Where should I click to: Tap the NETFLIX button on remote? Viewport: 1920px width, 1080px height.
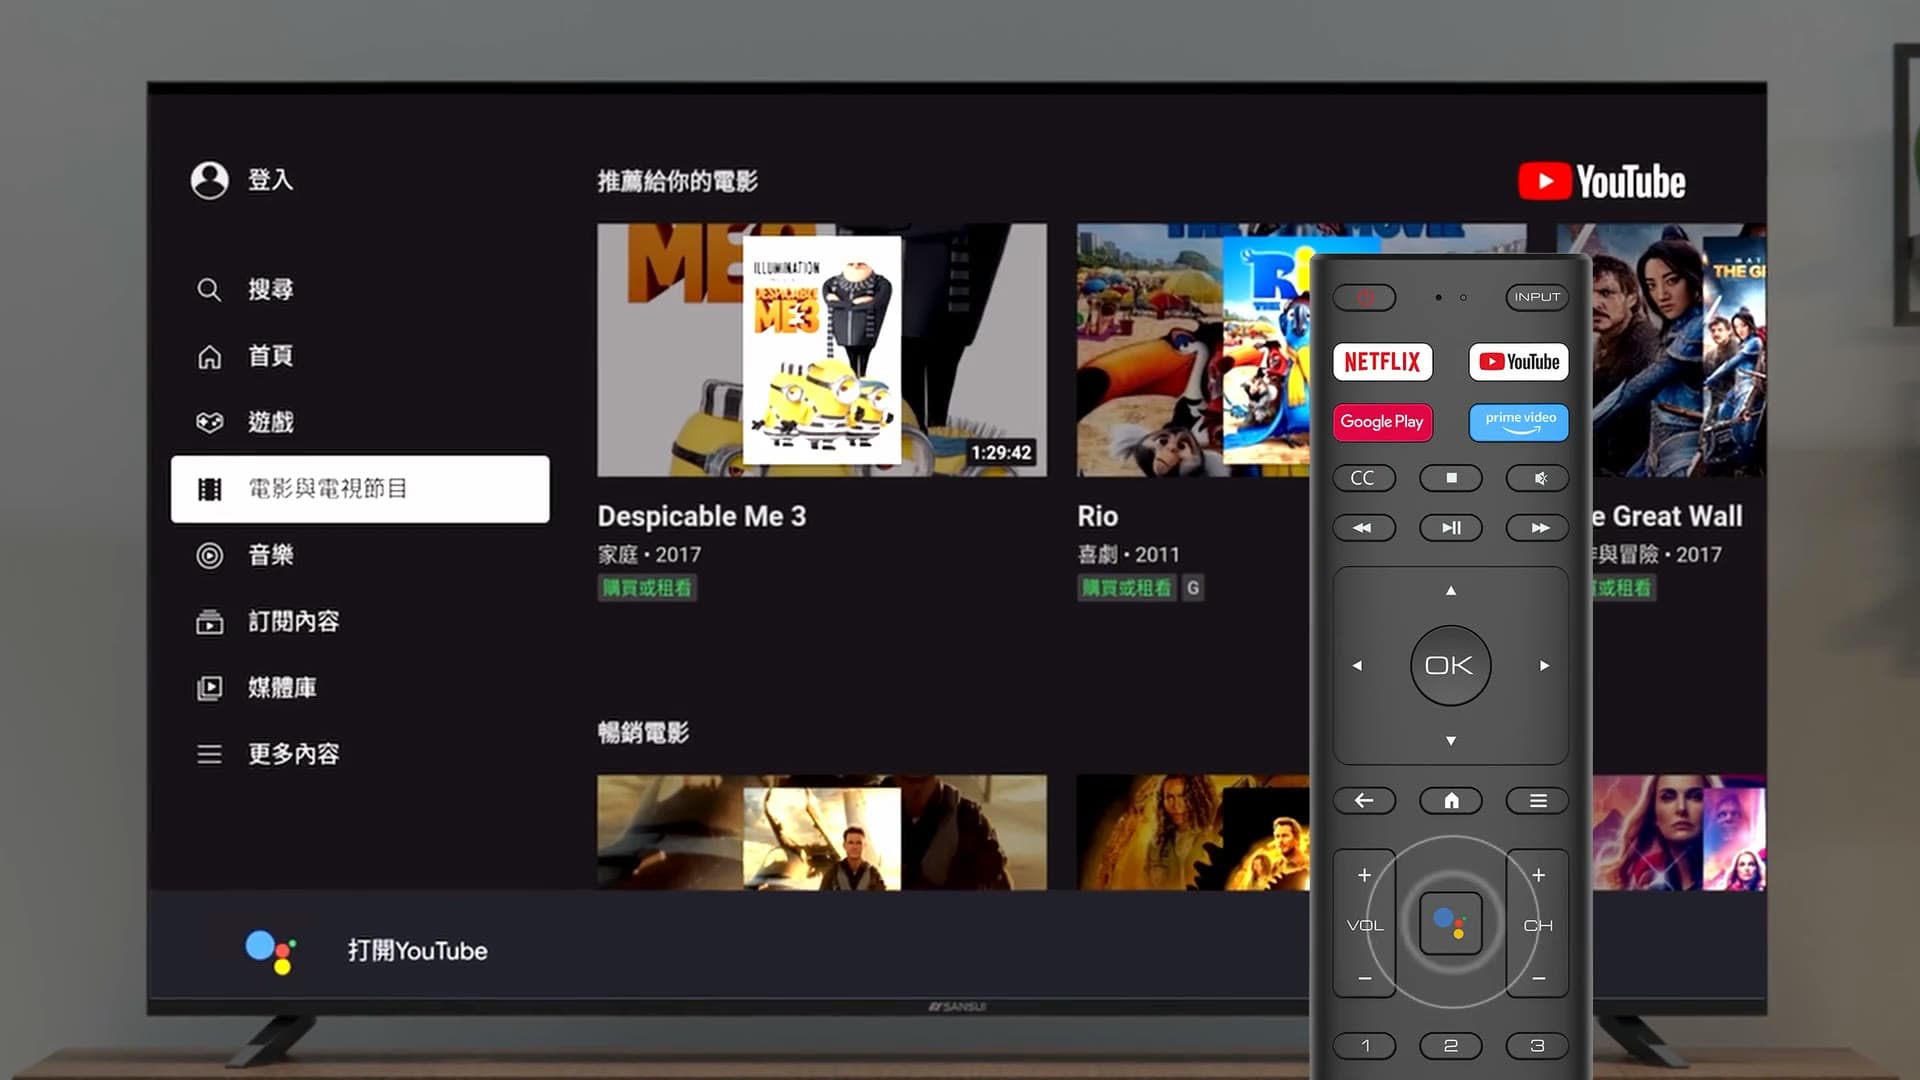pyautogui.click(x=1382, y=362)
